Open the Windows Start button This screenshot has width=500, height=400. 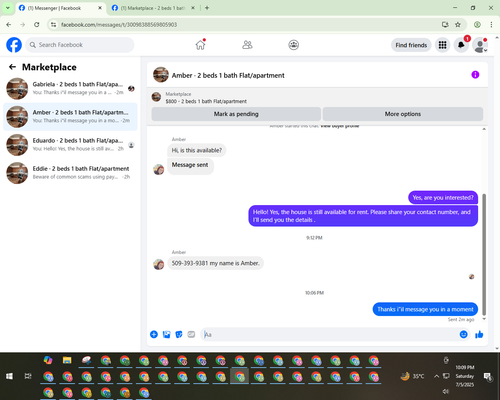coord(9,376)
